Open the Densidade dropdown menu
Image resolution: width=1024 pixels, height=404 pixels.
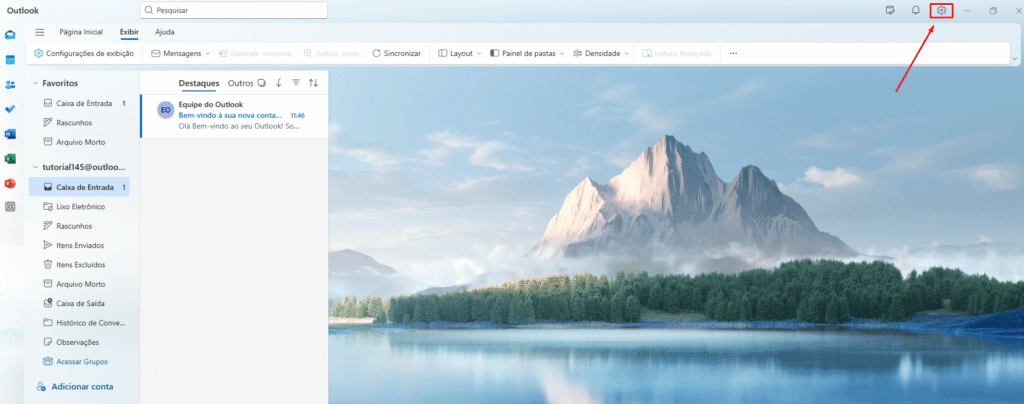click(601, 53)
